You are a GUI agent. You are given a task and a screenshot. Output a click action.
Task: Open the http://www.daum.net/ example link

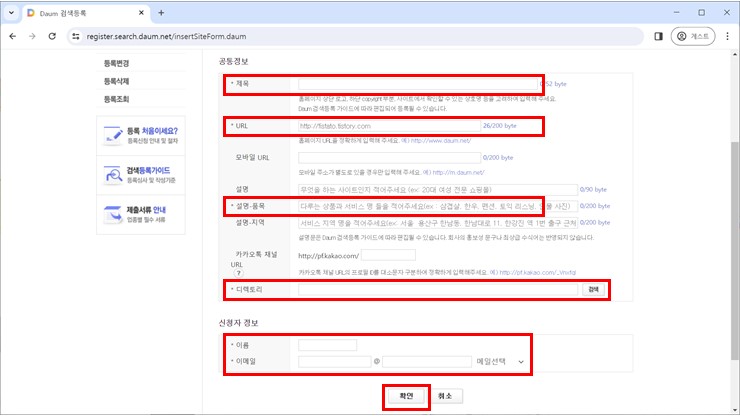pyautogui.click(x=441, y=141)
